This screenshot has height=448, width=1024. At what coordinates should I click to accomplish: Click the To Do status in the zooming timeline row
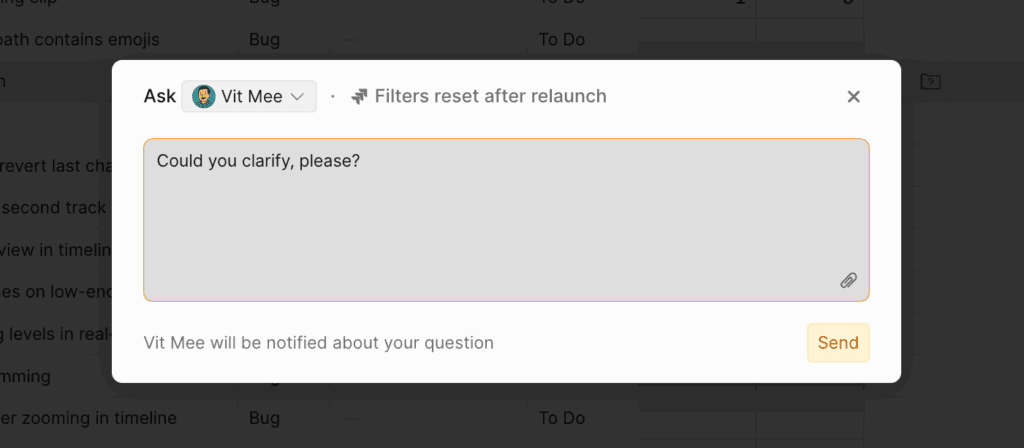pyautogui.click(x=561, y=418)
